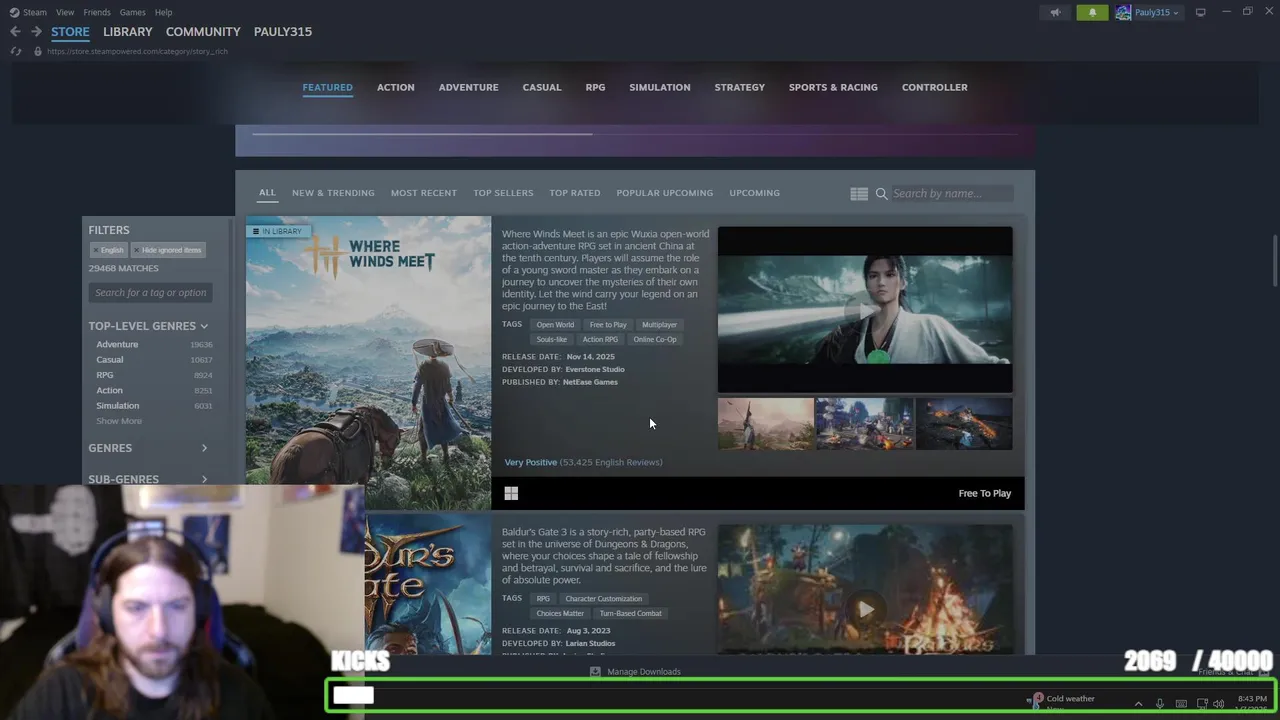The width and height of the screenshot is (1280, 720).
Task: Expand the Genres filter section
Action: coord(148,448)
